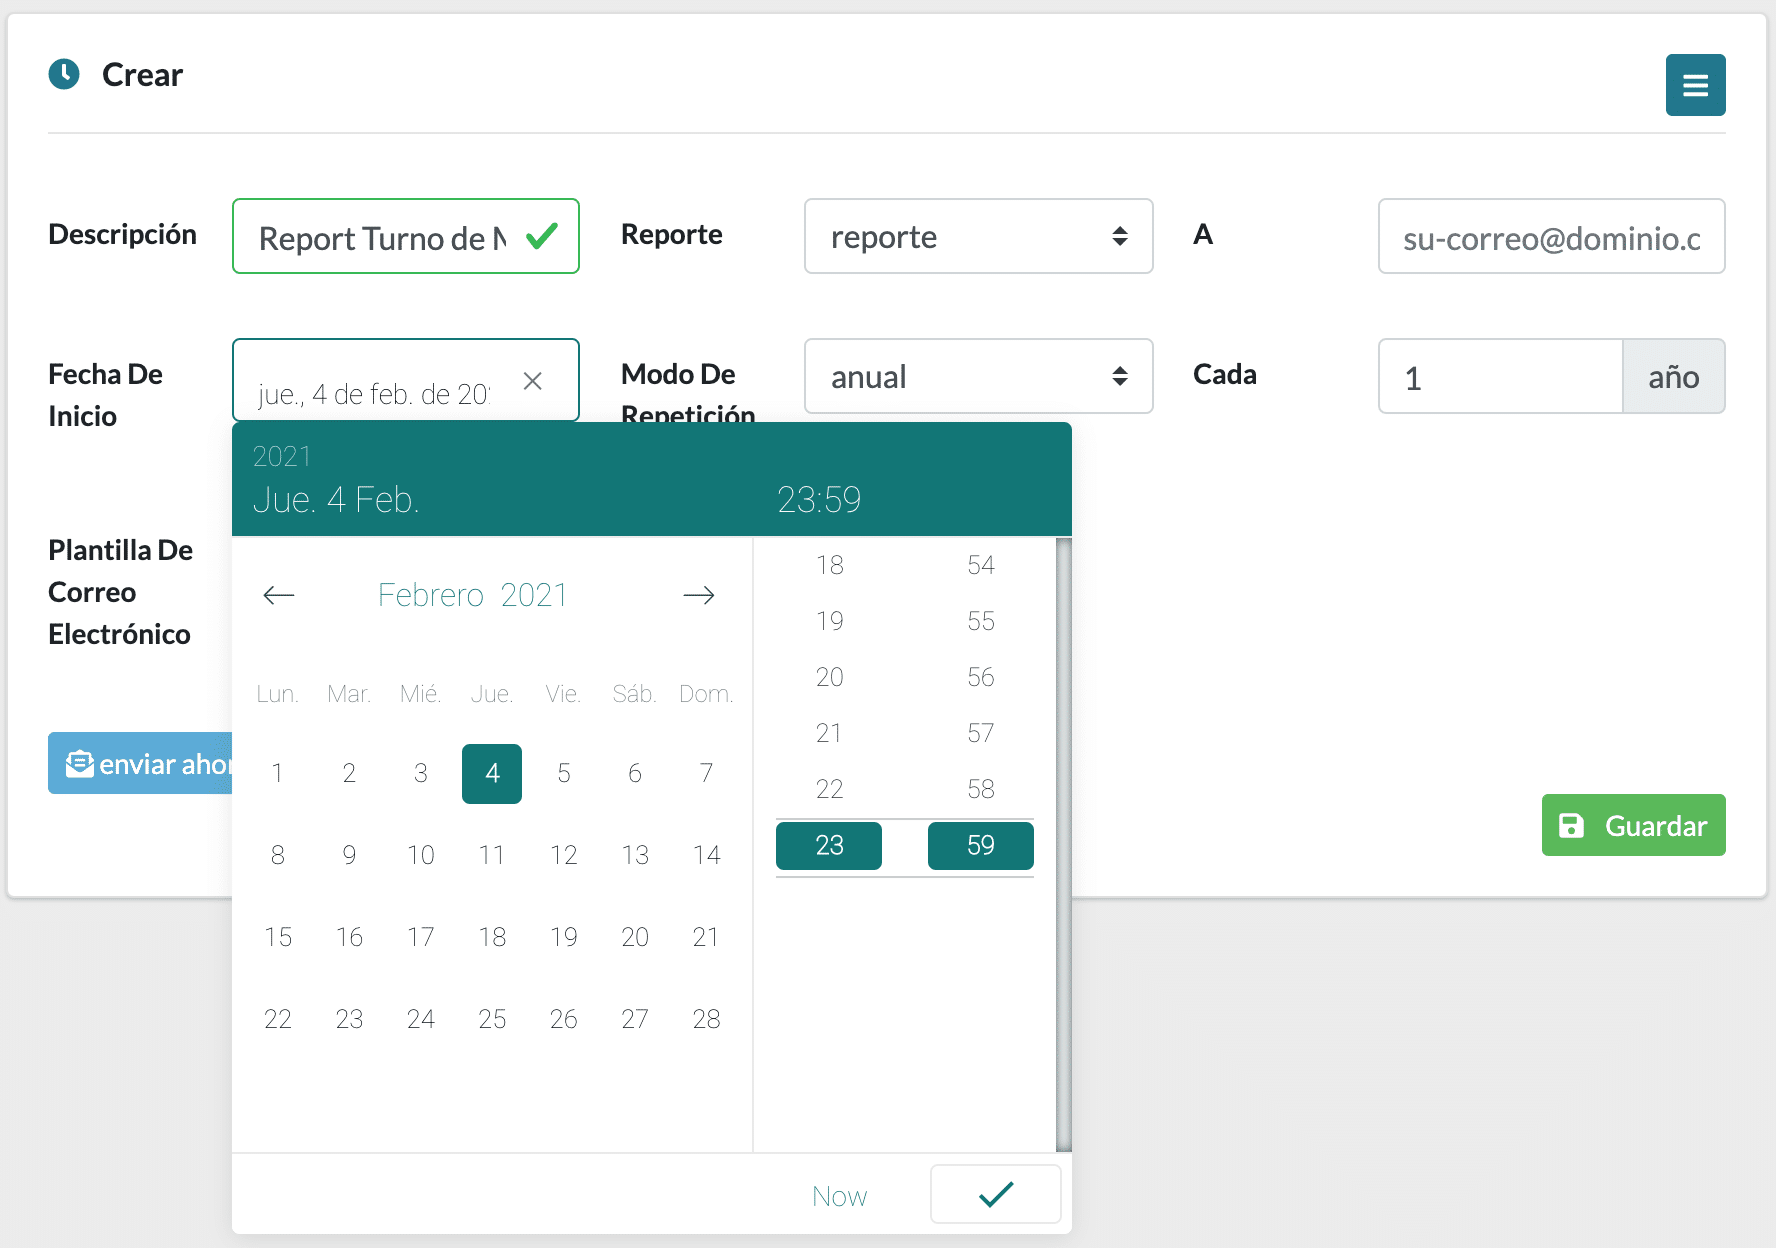1776x1248 pixels.
Task: Go to next month with right arrow
Action: (x=699, y=595)
